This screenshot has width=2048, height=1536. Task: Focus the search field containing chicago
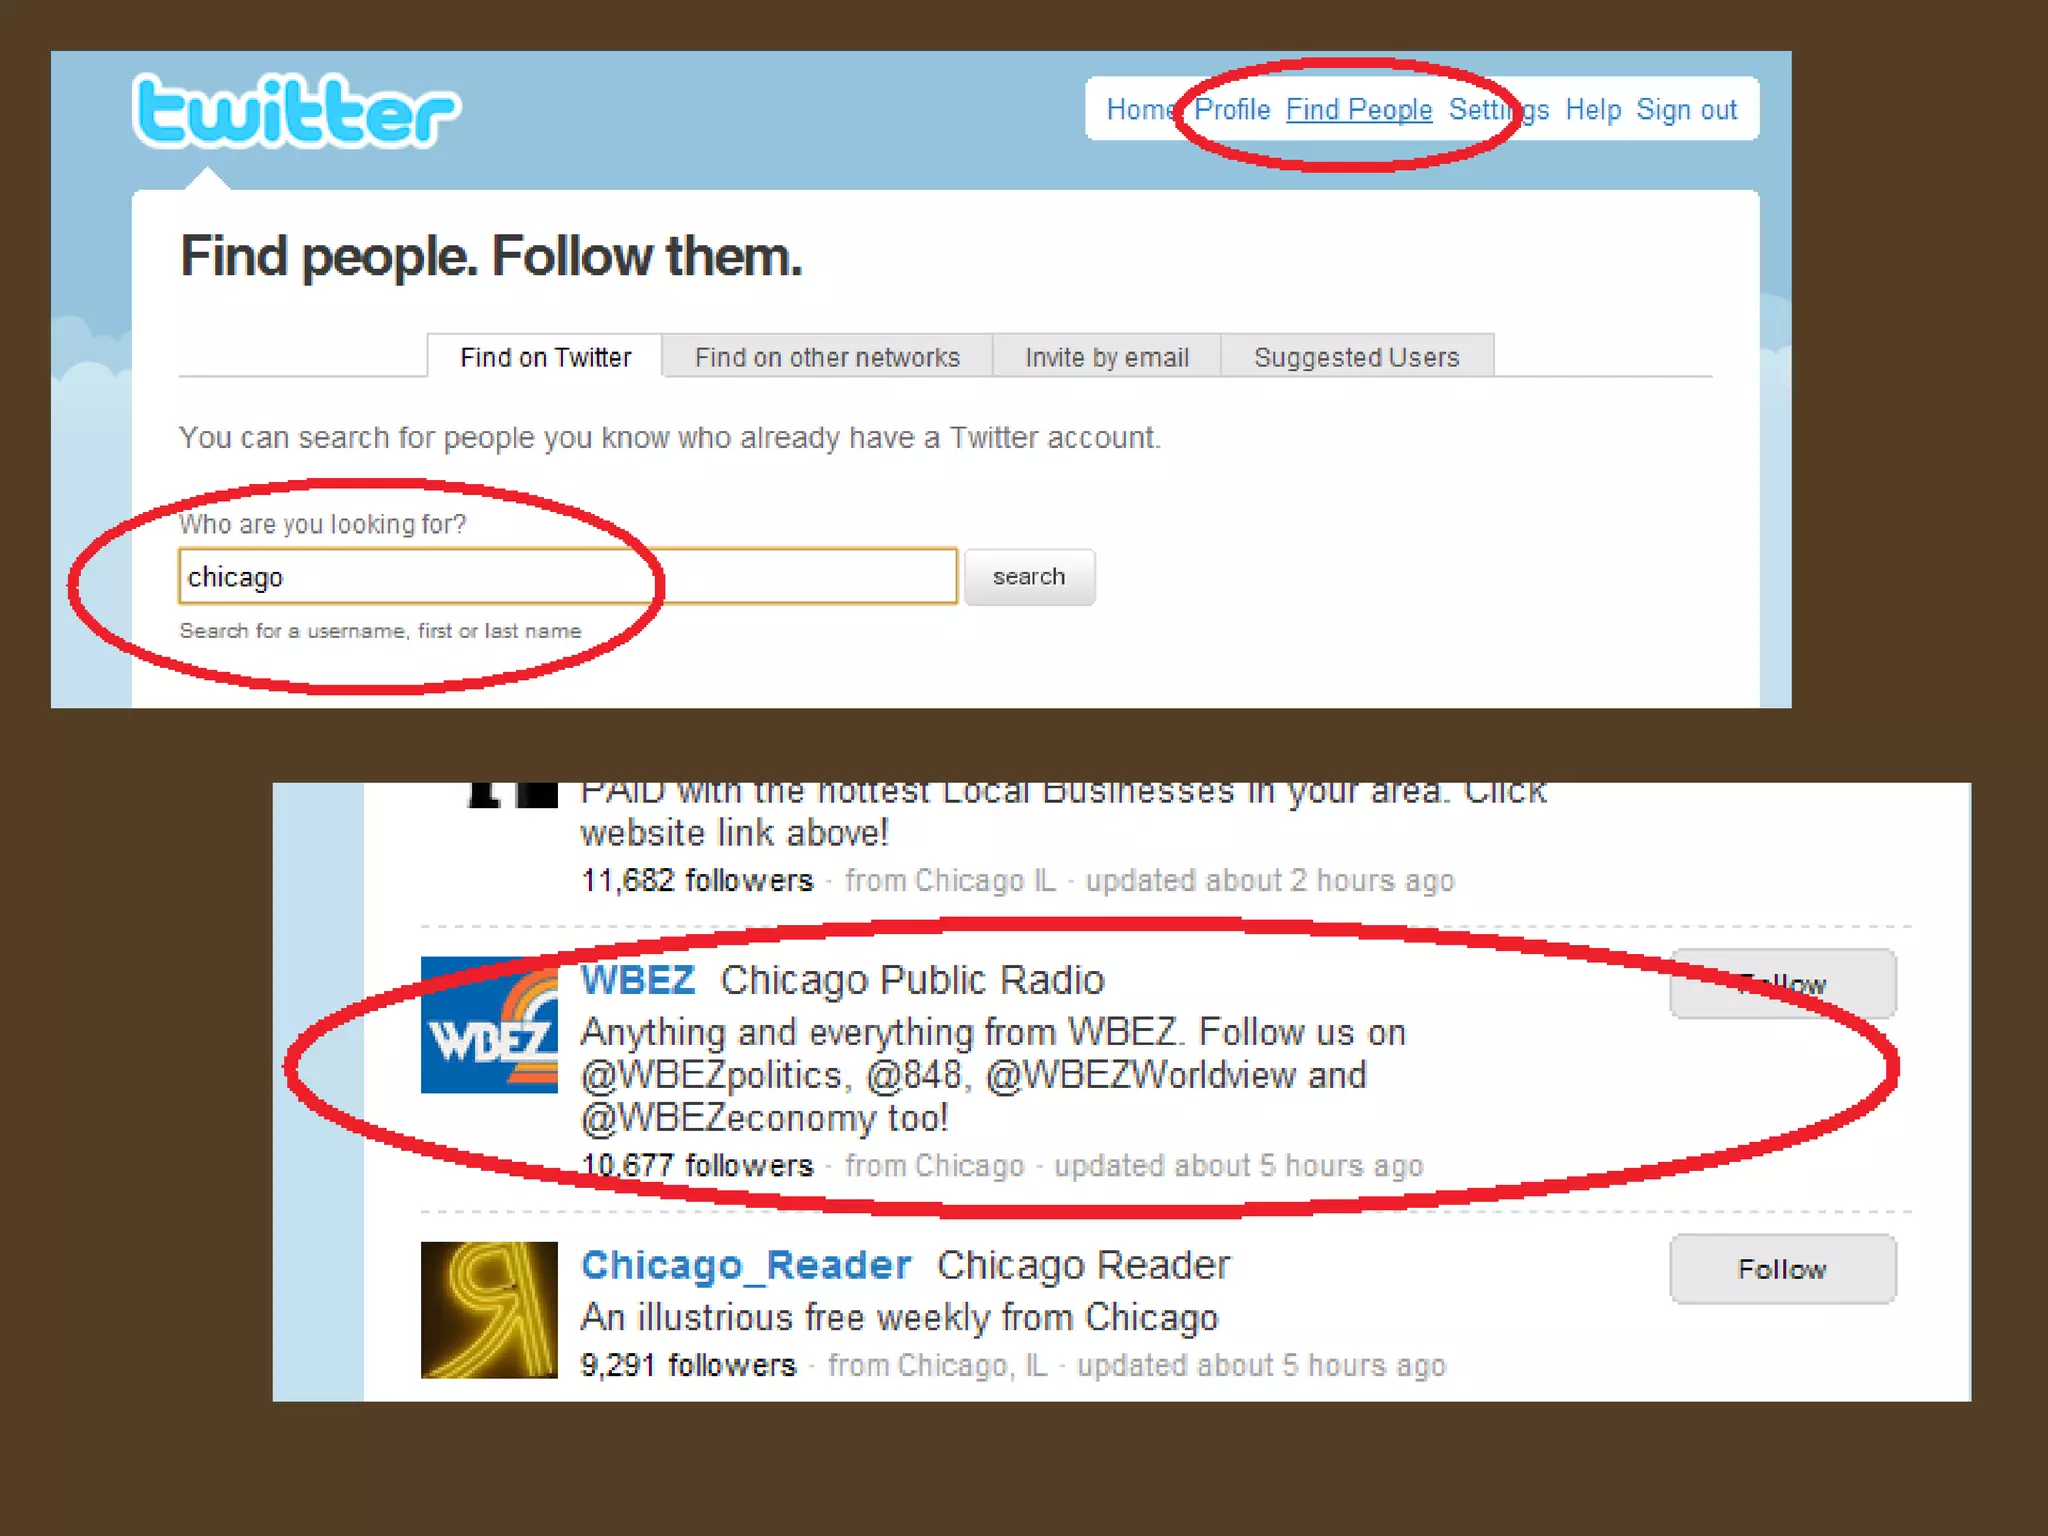click(568, 576)
